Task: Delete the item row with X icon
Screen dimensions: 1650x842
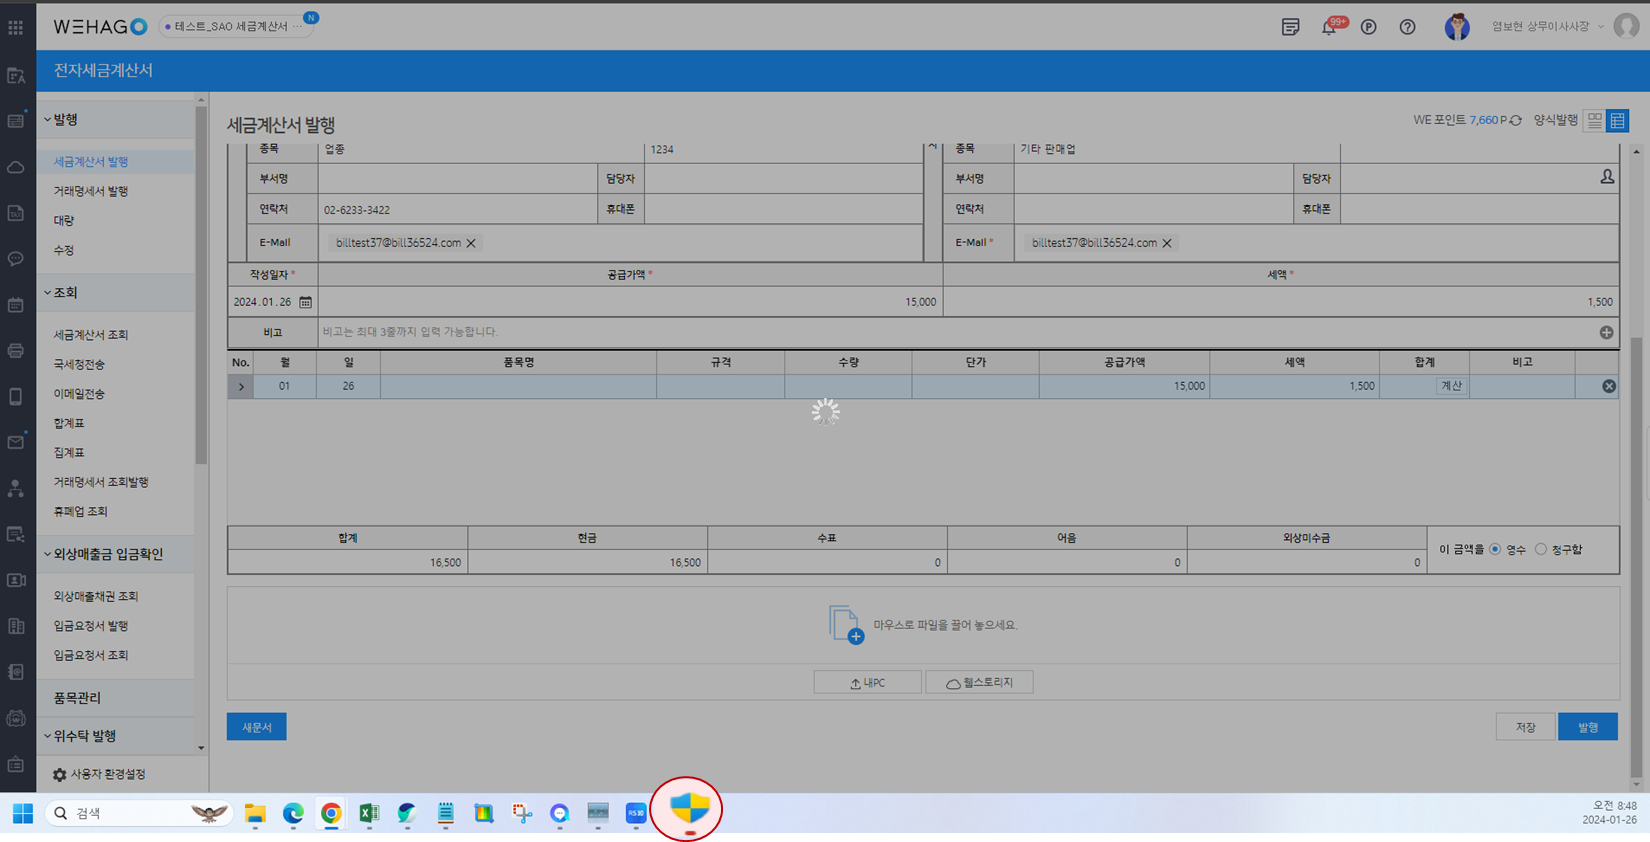Action: (x=1608, y=386)
